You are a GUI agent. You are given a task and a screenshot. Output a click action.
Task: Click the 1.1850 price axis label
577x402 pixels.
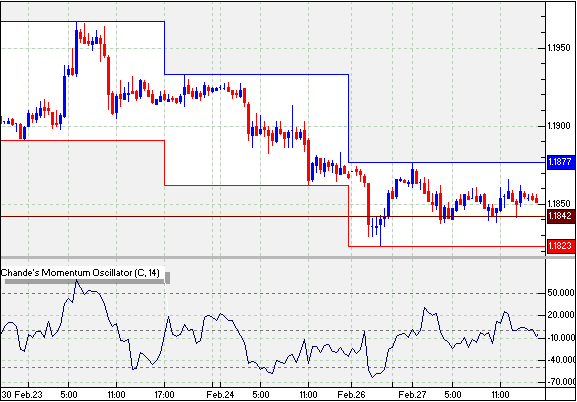click(x=561, y=204)
